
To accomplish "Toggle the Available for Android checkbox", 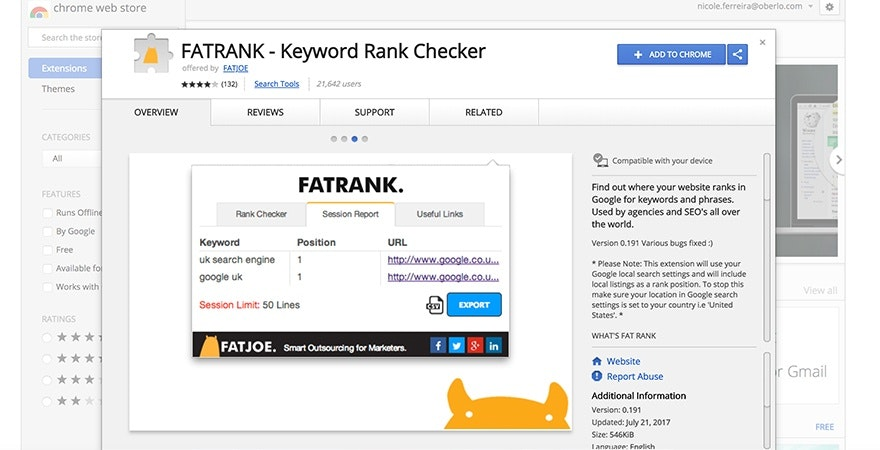I will (48, 268).
